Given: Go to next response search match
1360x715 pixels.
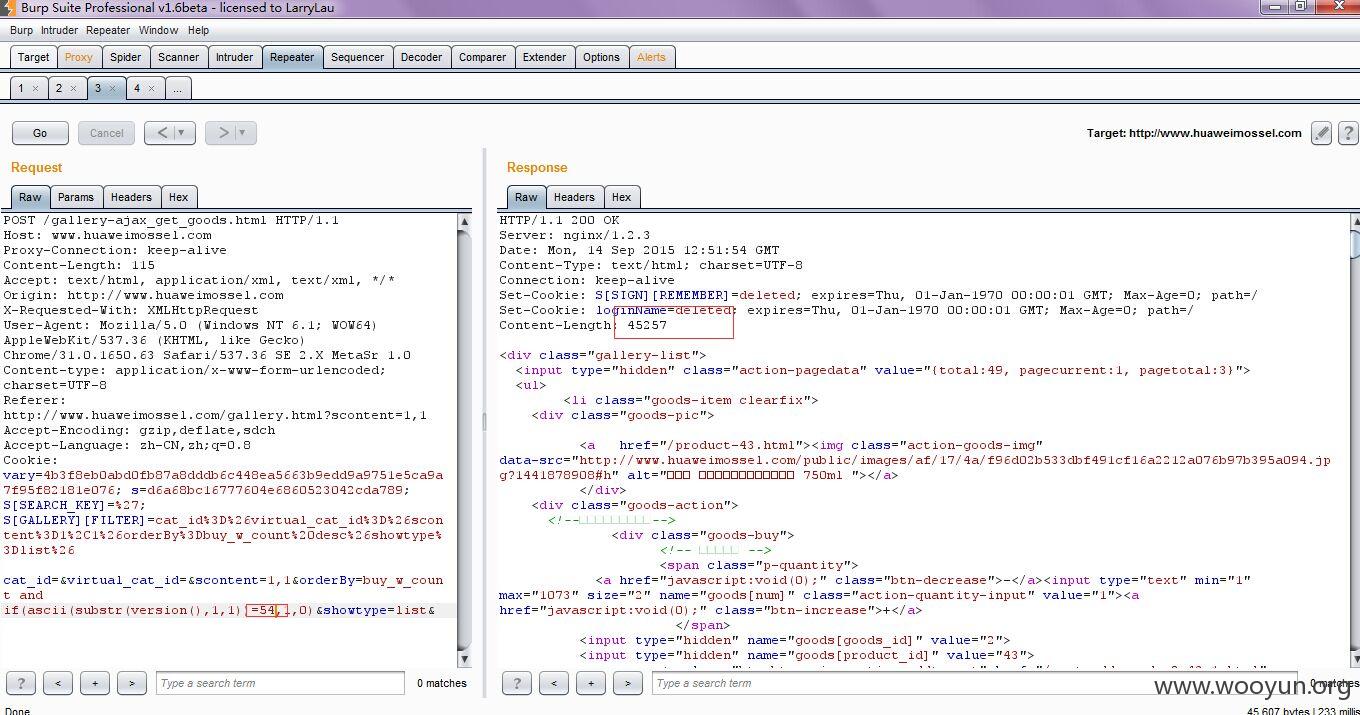Looking at the screenshot, I should 627,684.
